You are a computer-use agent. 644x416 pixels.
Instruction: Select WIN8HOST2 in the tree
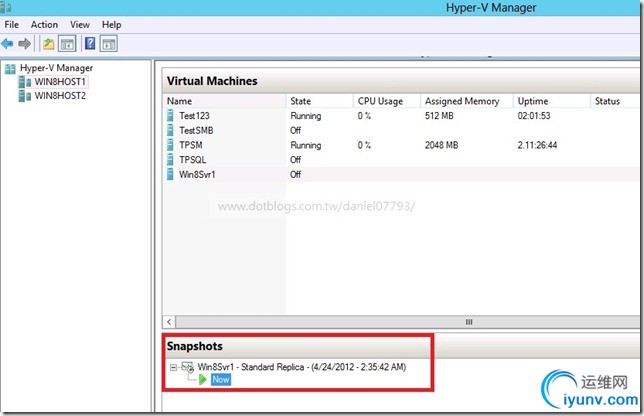coord(60,96)
